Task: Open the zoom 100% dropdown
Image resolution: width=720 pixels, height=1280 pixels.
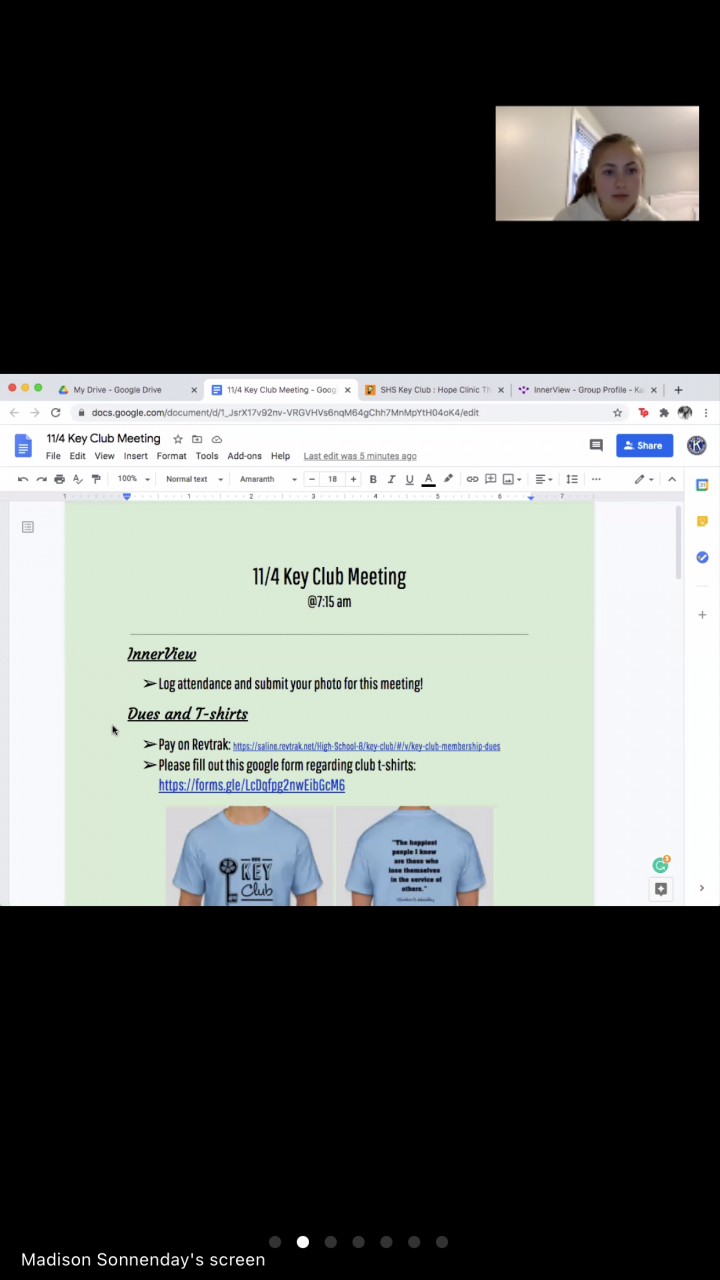Action: [133, 479]
